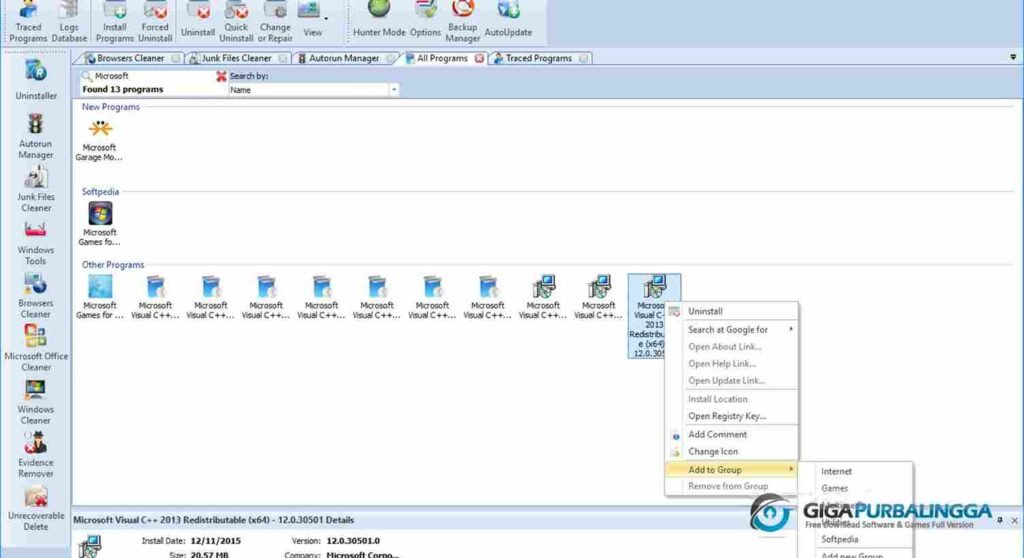Select Browsers Cleaner in the sidebar
This screenshot has width=1024, height=558.
(x=36, y=295)
